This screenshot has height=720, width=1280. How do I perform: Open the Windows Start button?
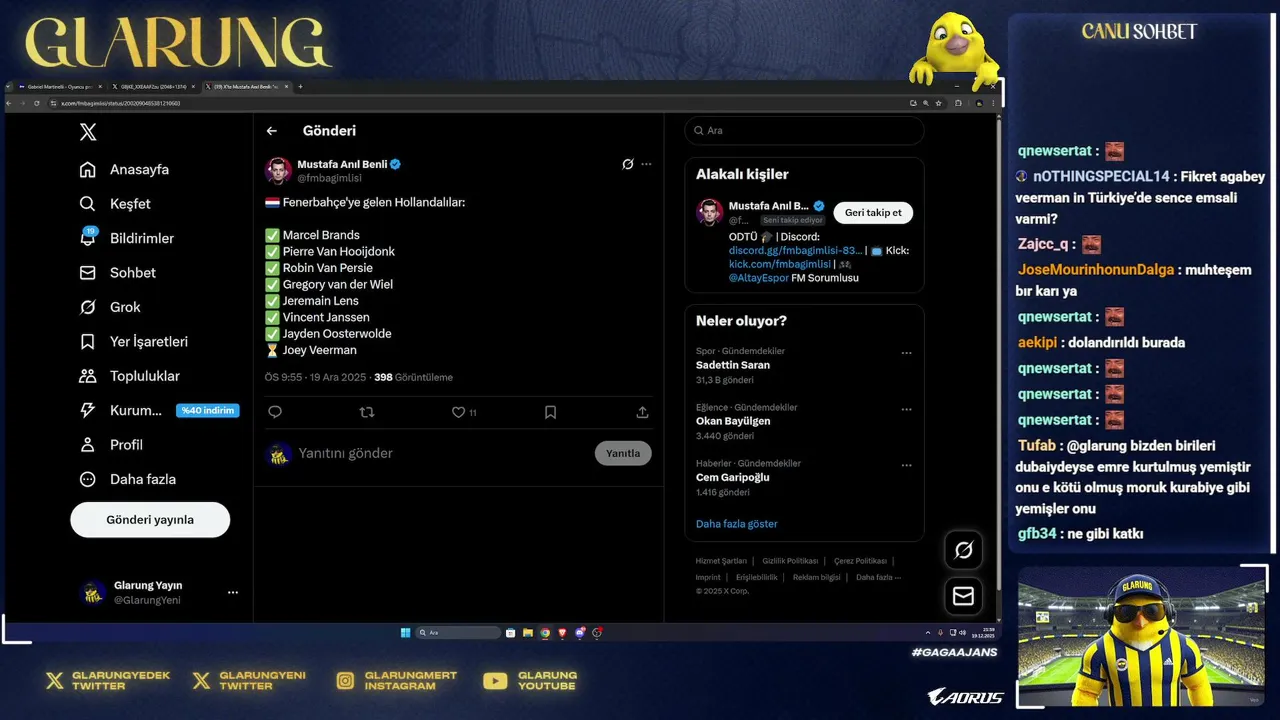coord(405,633)
